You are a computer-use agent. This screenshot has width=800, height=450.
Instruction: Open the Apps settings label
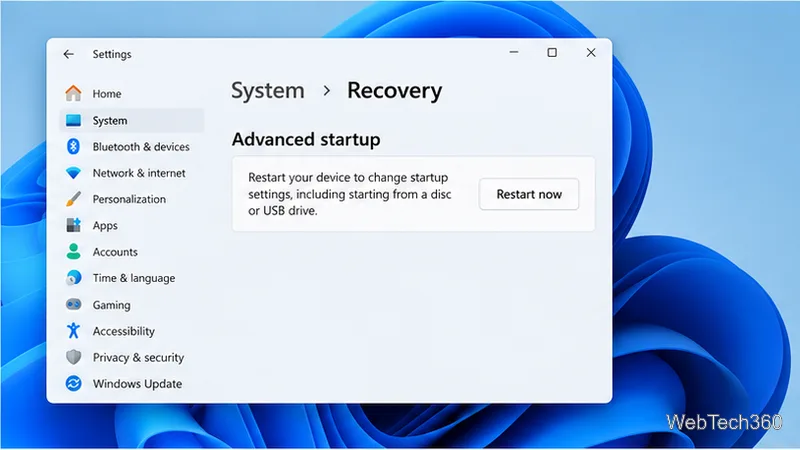pos(105,226)
